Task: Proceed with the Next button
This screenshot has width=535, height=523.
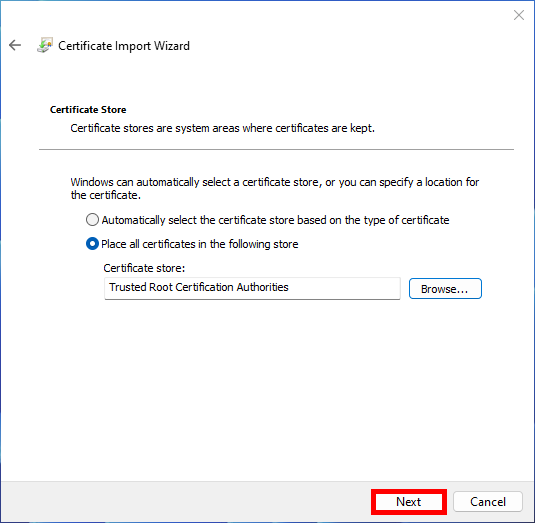Action: (408, 502)
